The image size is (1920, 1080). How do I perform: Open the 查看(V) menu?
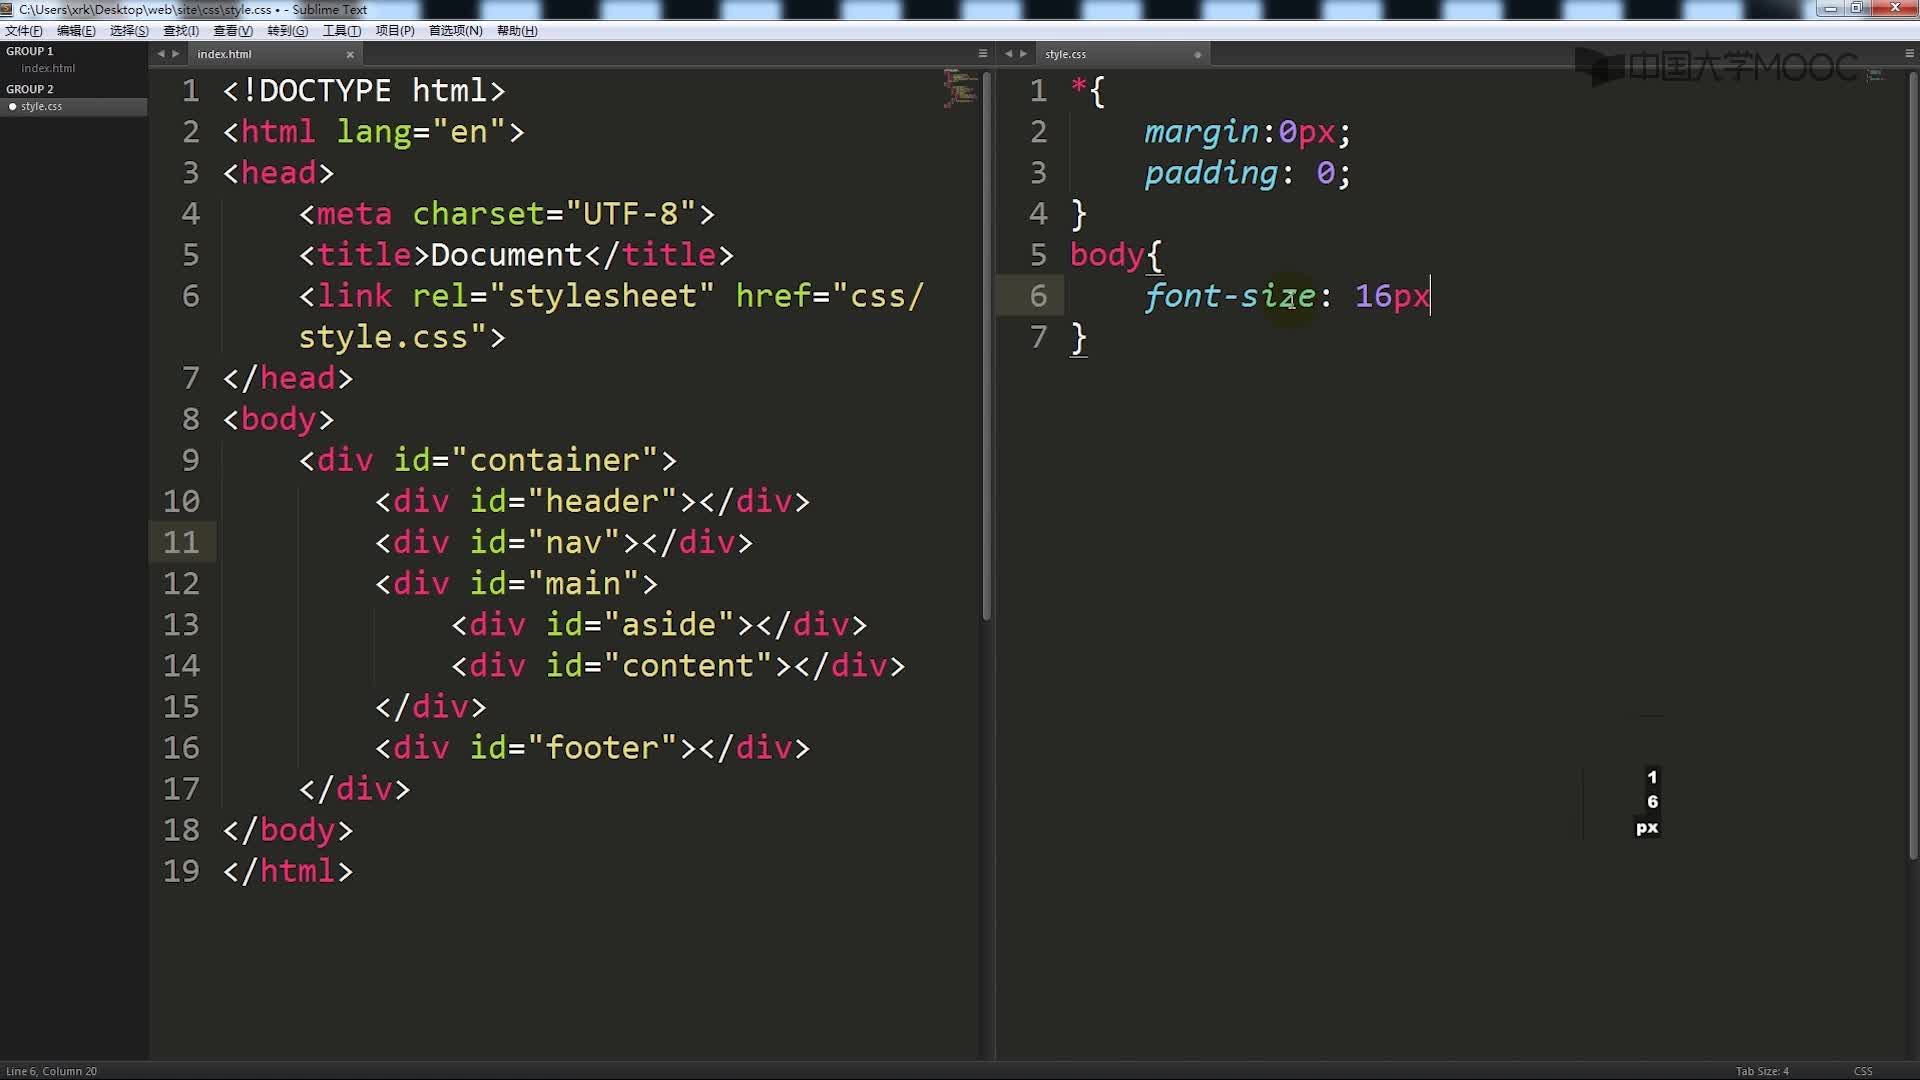coord(233,31)
